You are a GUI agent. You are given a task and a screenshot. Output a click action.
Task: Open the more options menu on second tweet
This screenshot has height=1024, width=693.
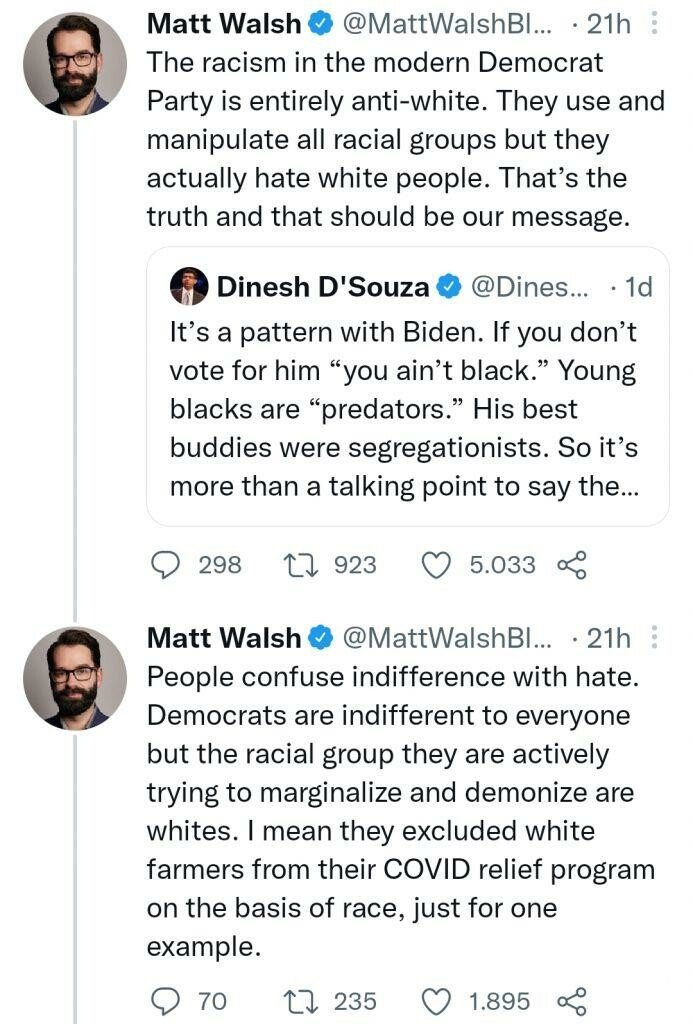(654, 638)
